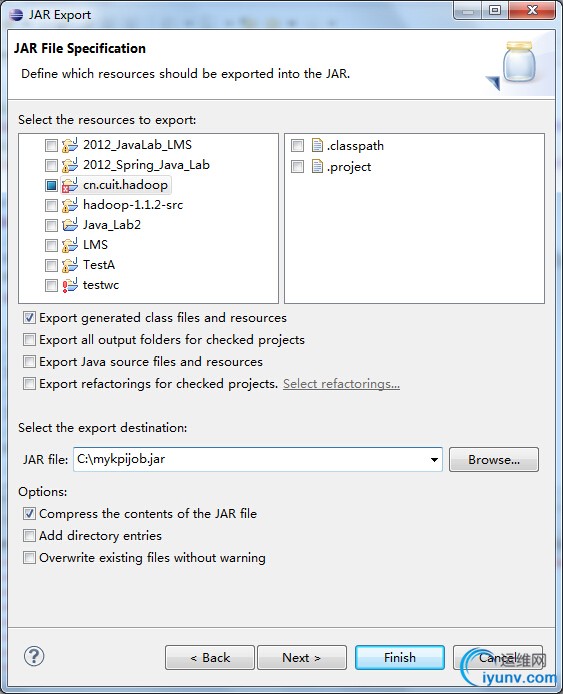Toggle the cn.cuit.hadoop project checkbox
This screenshot has width=563, height=694.
[x=51, y=185]
